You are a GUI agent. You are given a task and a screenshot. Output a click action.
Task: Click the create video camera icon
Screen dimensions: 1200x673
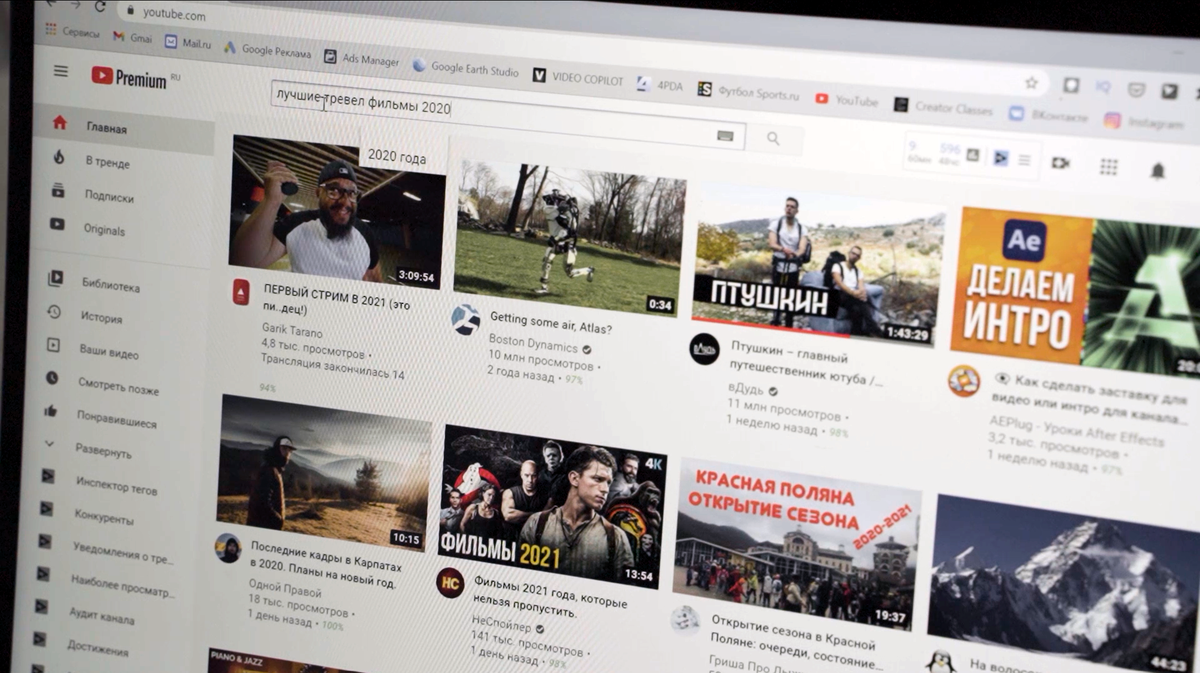[x=1060, y=162]
